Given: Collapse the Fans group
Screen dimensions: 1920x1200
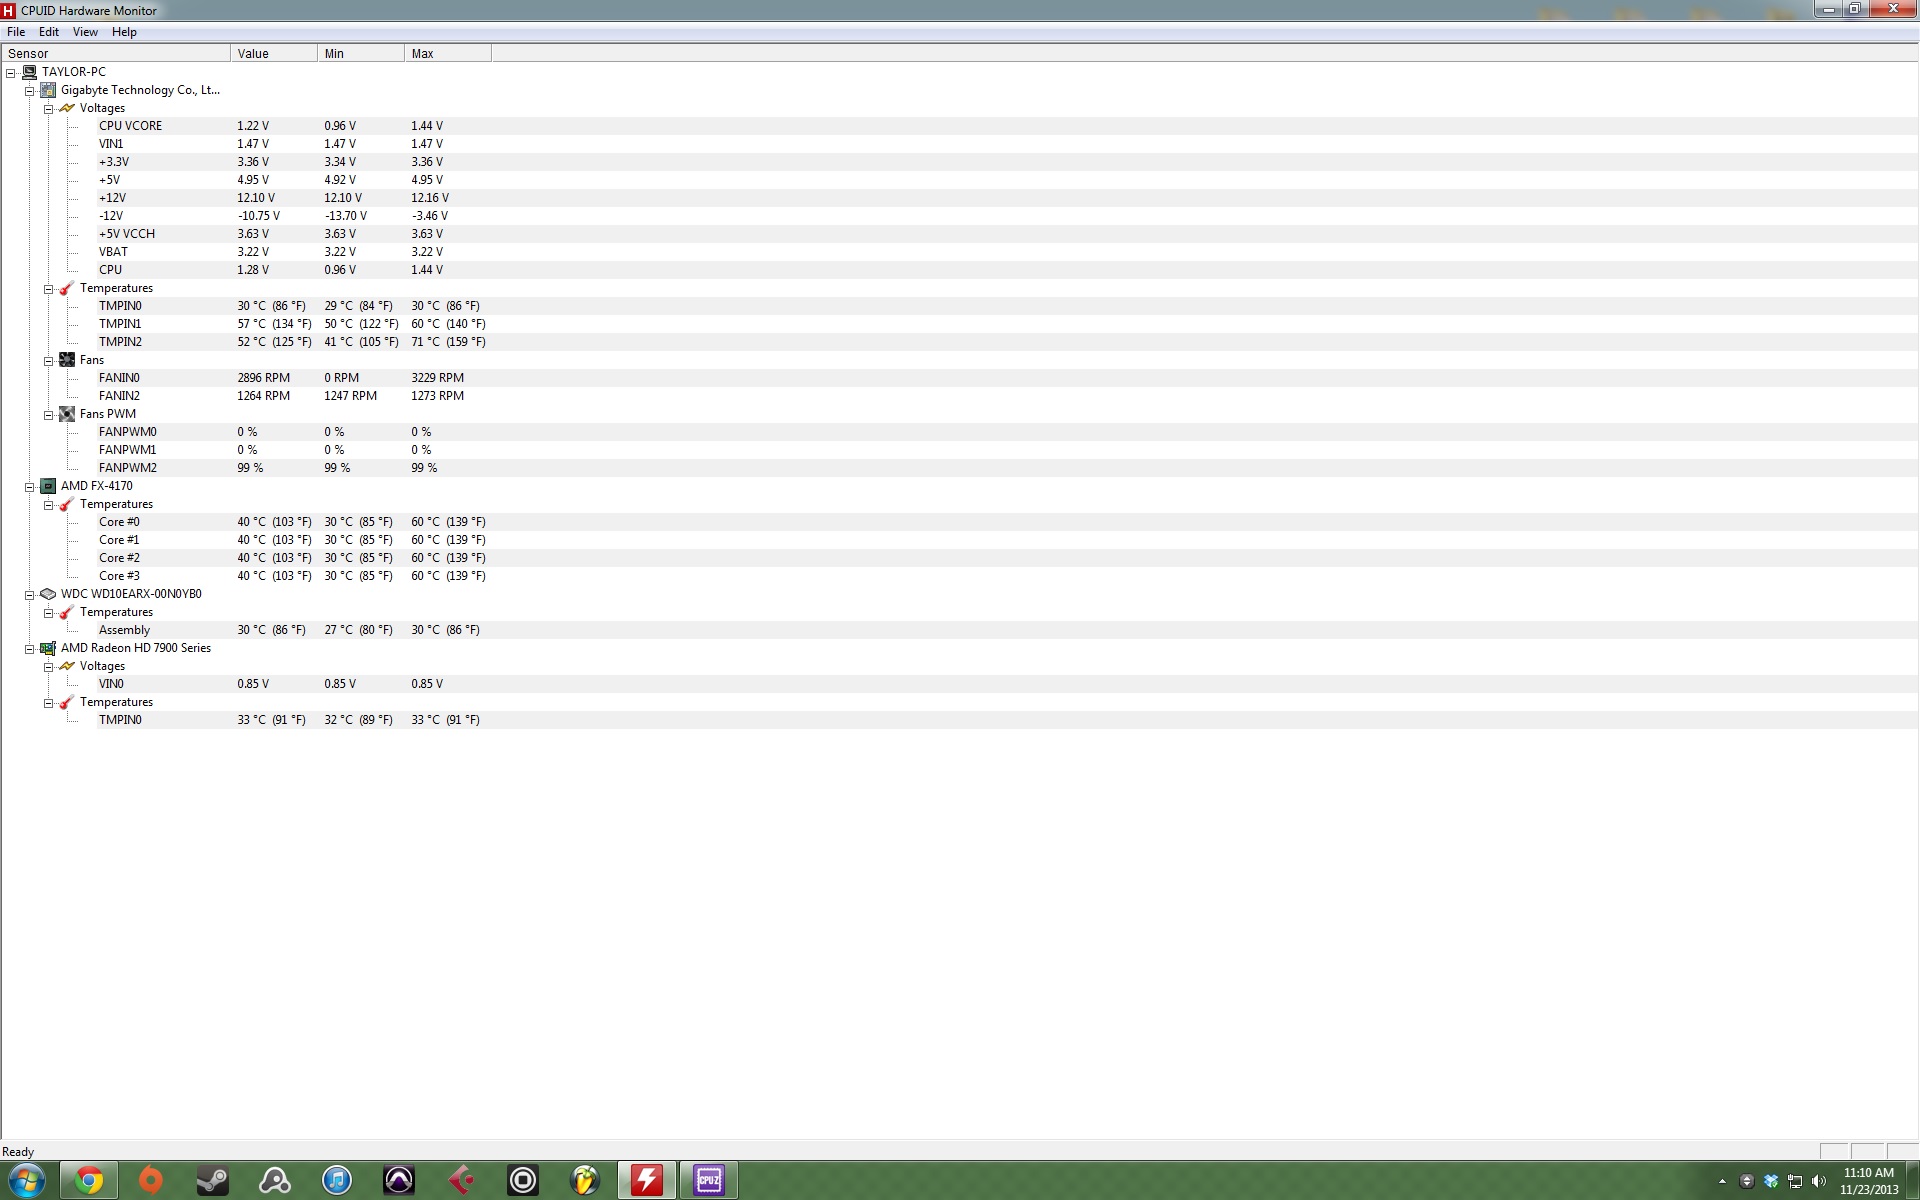Looking at the screenshot, I should click(x=48, y=361).
